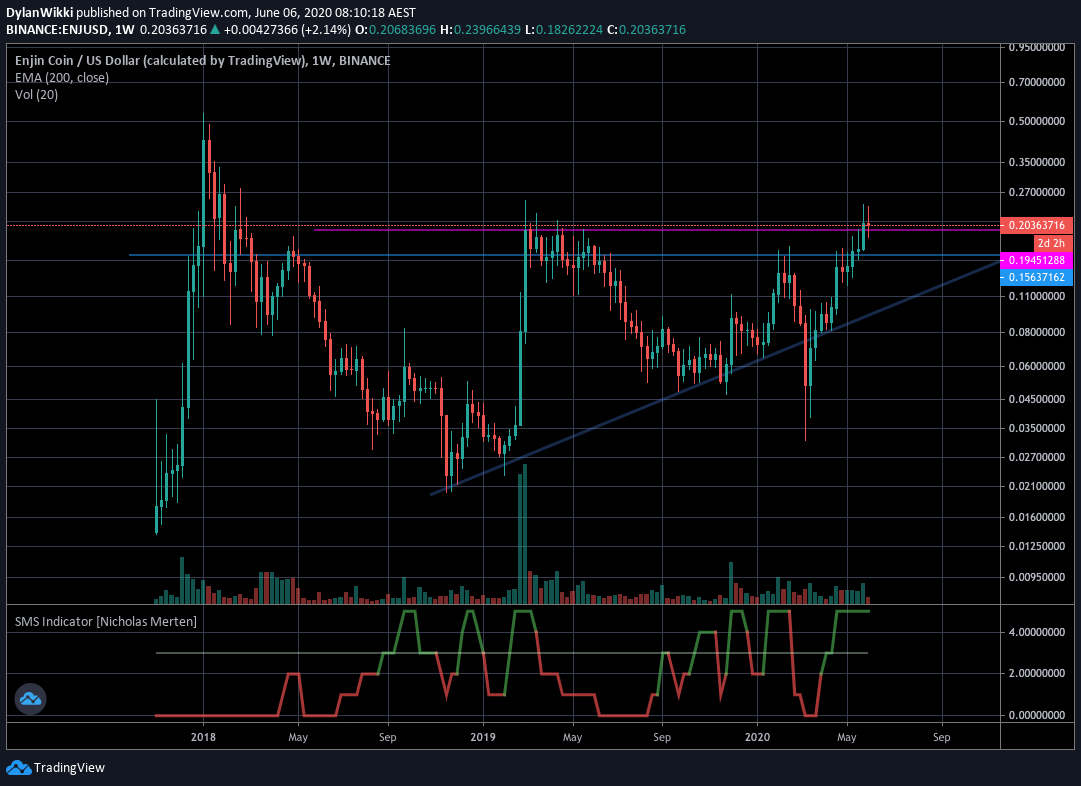Click the close value in the header line
The width and height of the screenshot is (1081, 786).
coord(652,30)
